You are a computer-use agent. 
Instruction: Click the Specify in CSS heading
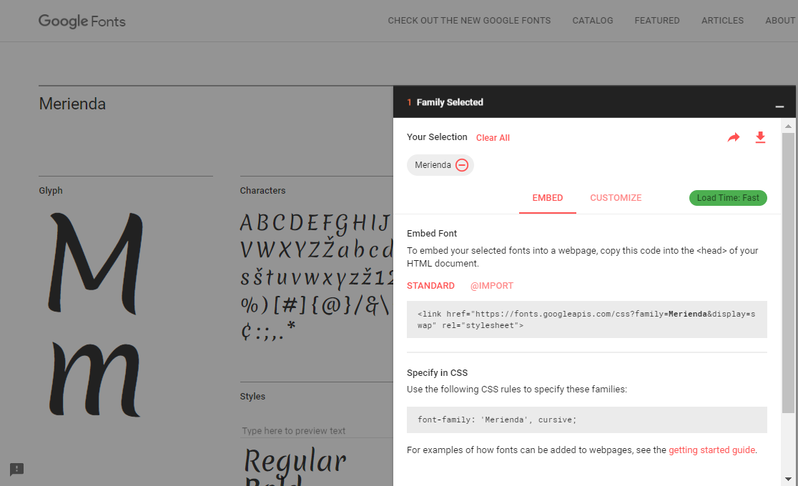pos(437,373)
